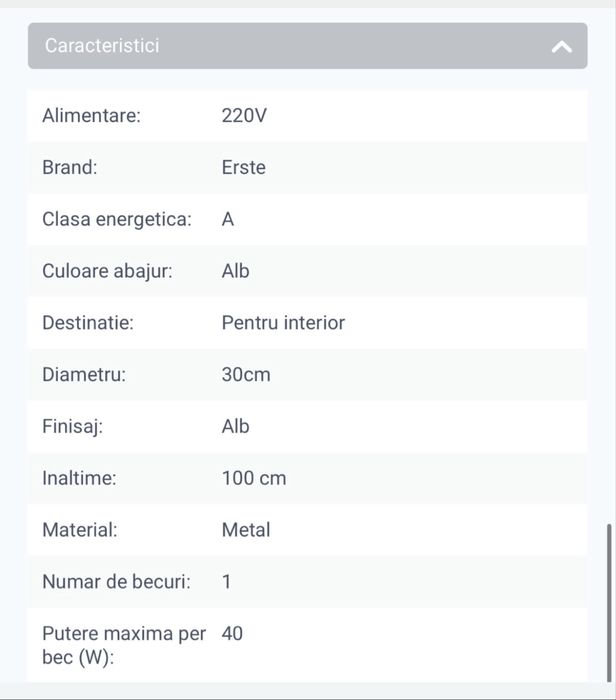This screenshot has height=700, width=616.
Task: Click the Destinatie row label
Action: [88, 323]
